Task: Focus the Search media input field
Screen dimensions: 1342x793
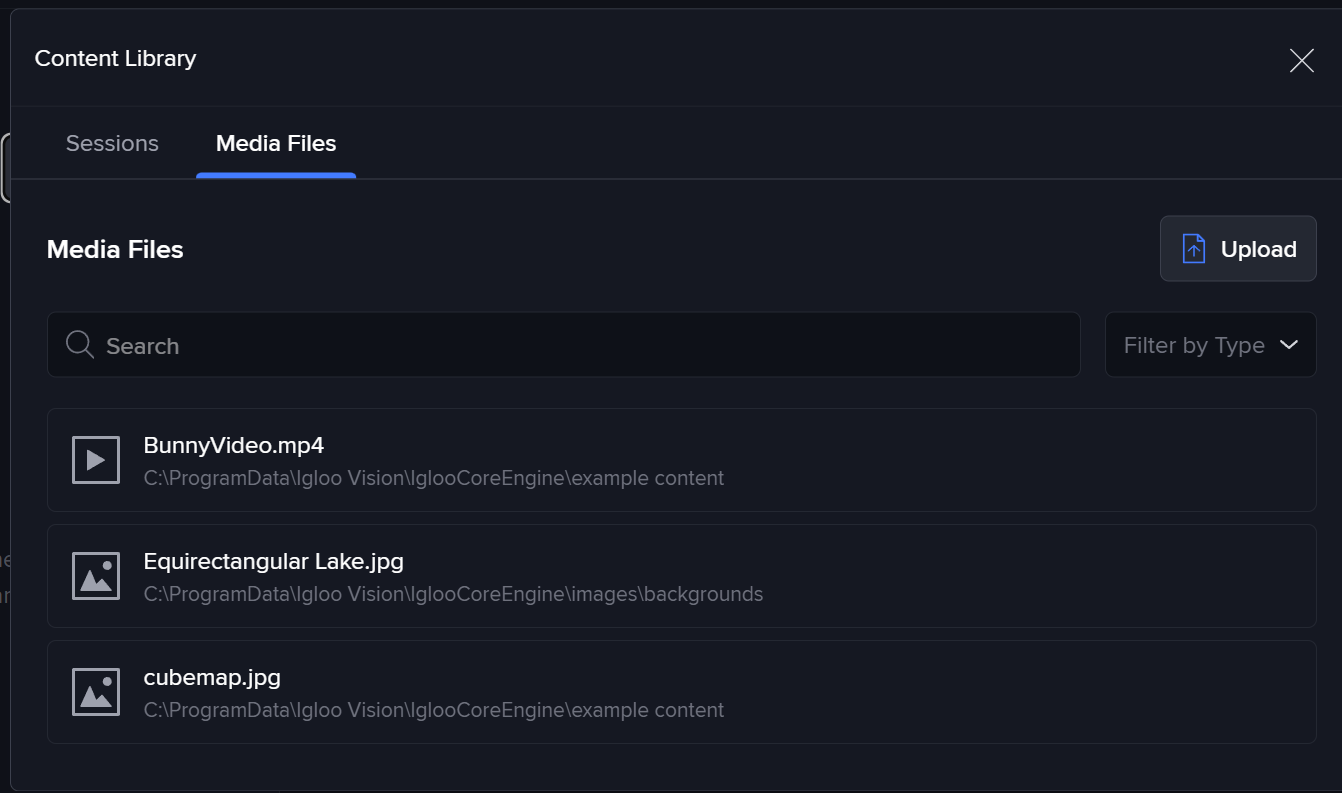Action: 580,346
